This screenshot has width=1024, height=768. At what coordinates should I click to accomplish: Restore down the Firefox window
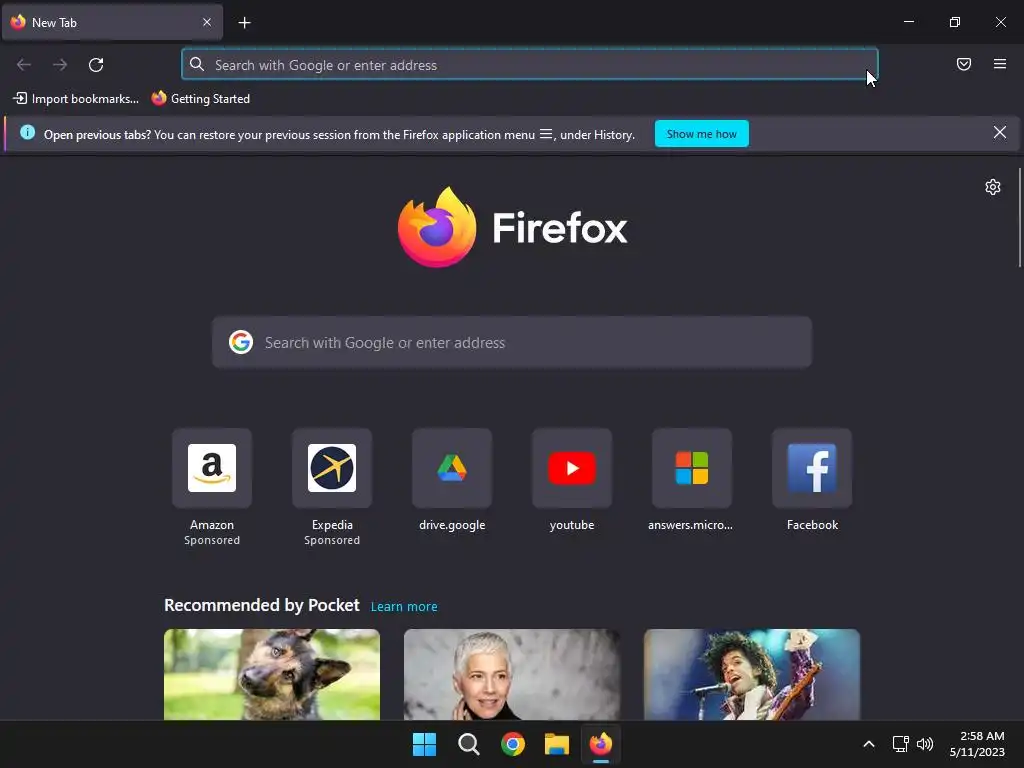click(955, 22)
